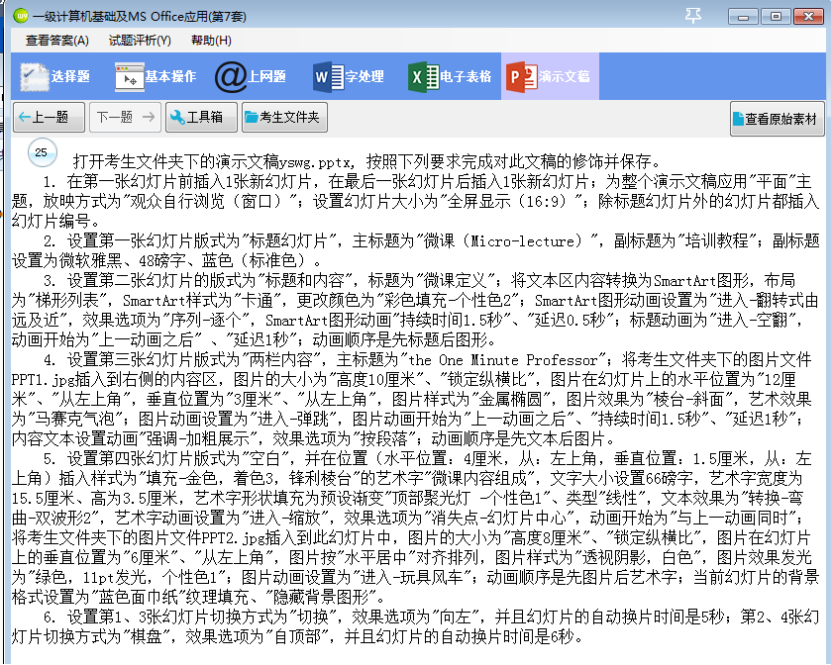The image size is (831, 665).
Task: Click 查看原始素材 button
Action: pyautogui.click(x=777, y=119)
